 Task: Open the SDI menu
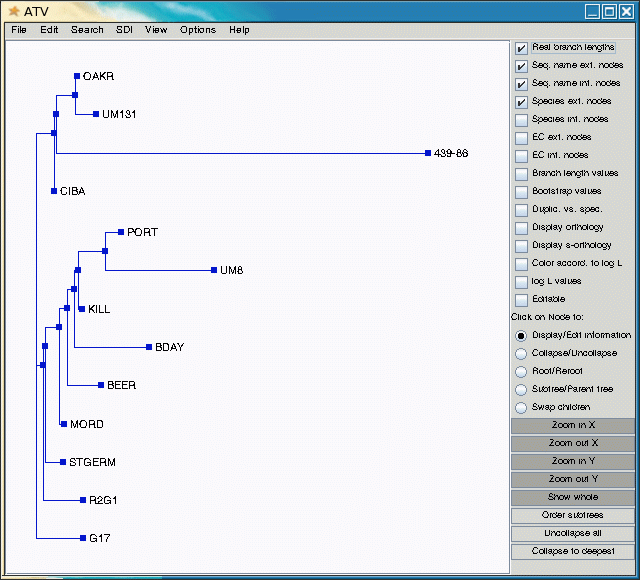(x=124, y=30)
